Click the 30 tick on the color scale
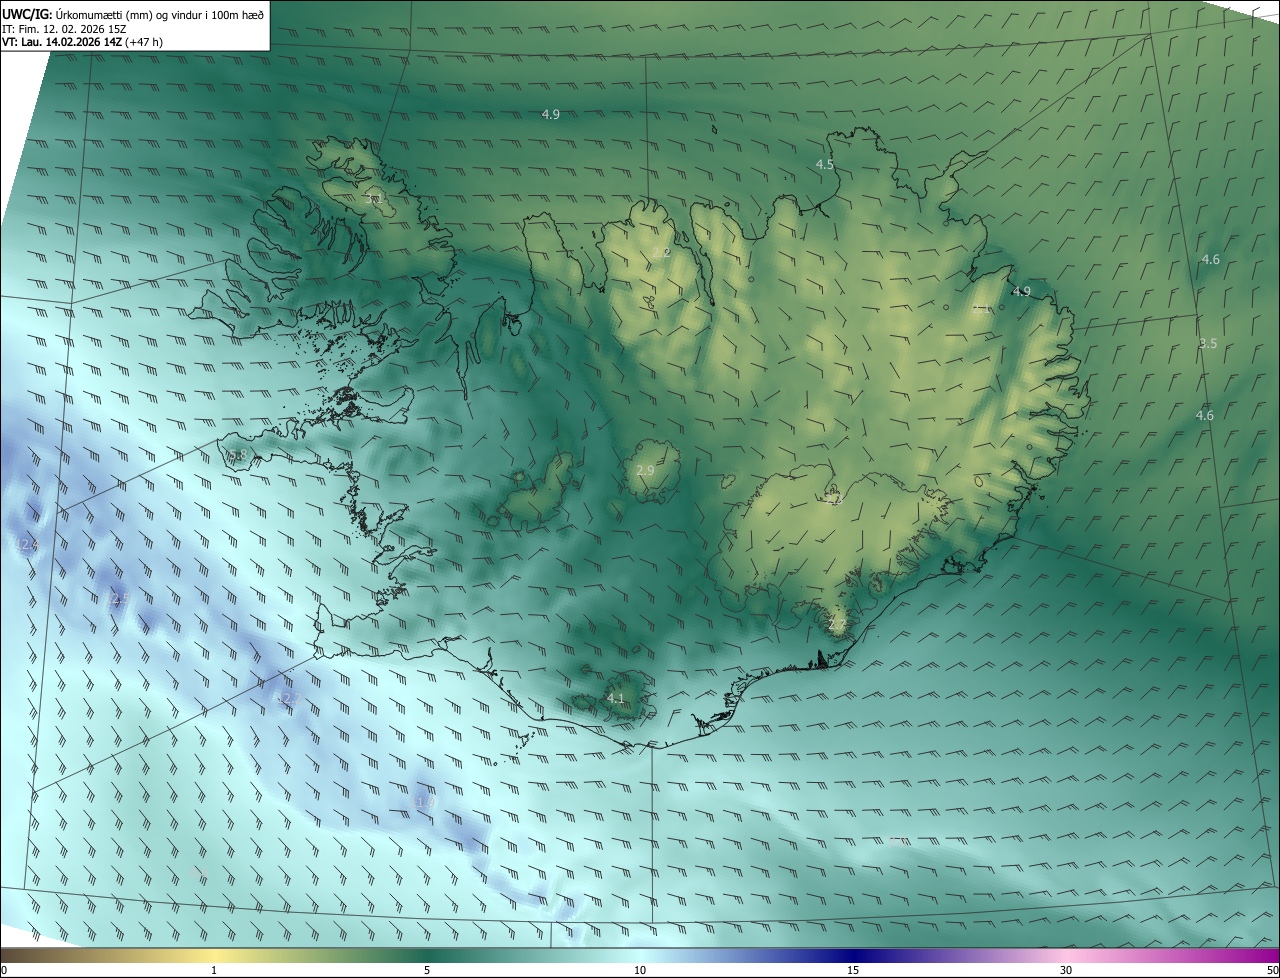1280x978 pixels. point(1066,970)
